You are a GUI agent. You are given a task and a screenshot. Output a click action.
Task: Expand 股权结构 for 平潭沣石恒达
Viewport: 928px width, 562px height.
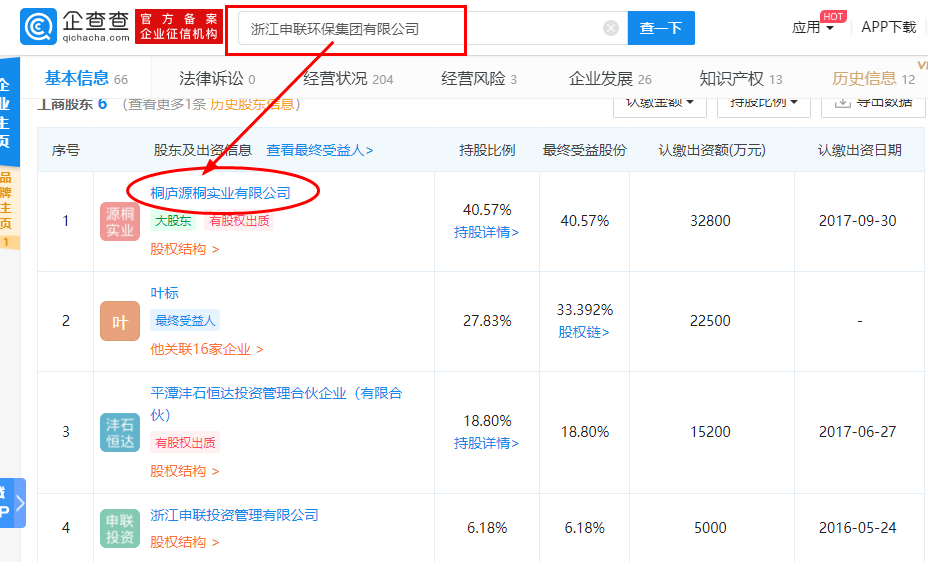point(185,471)
